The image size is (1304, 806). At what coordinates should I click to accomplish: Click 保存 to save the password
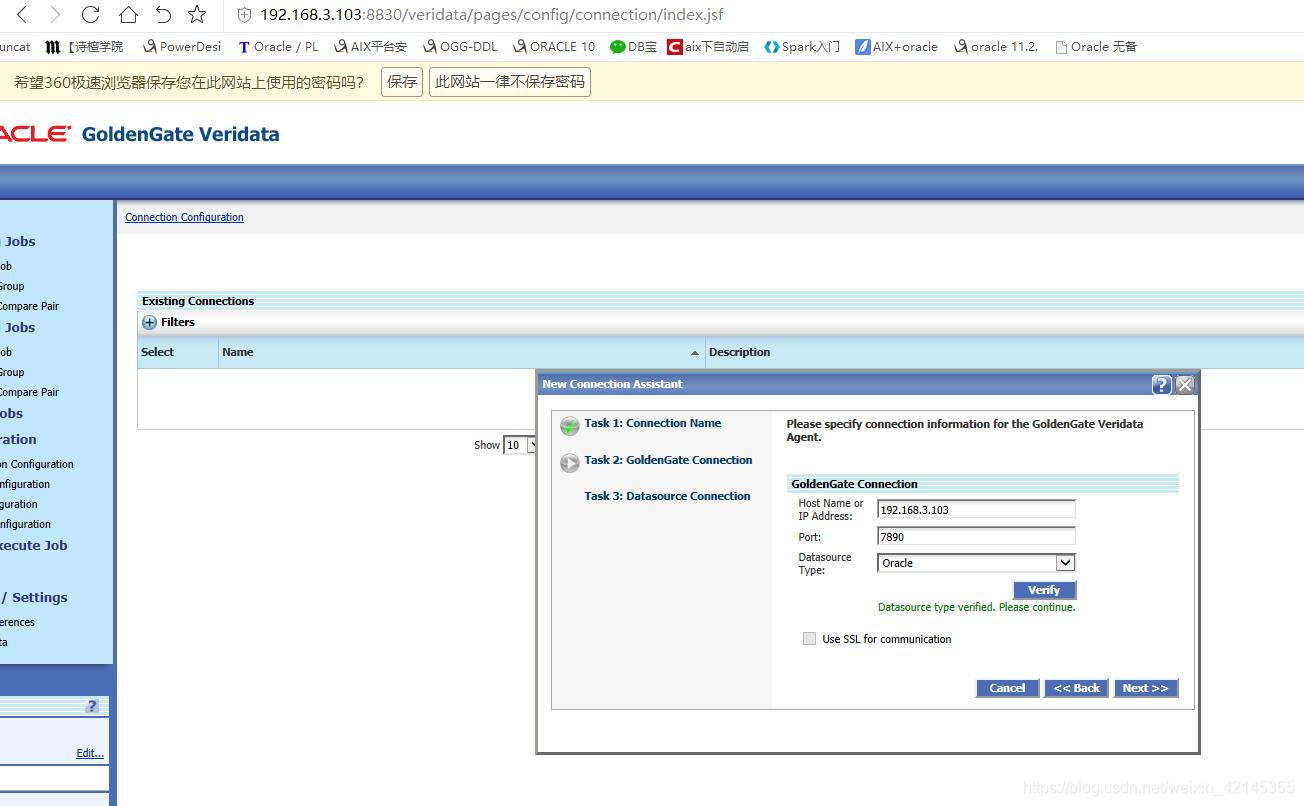(402, 82)
